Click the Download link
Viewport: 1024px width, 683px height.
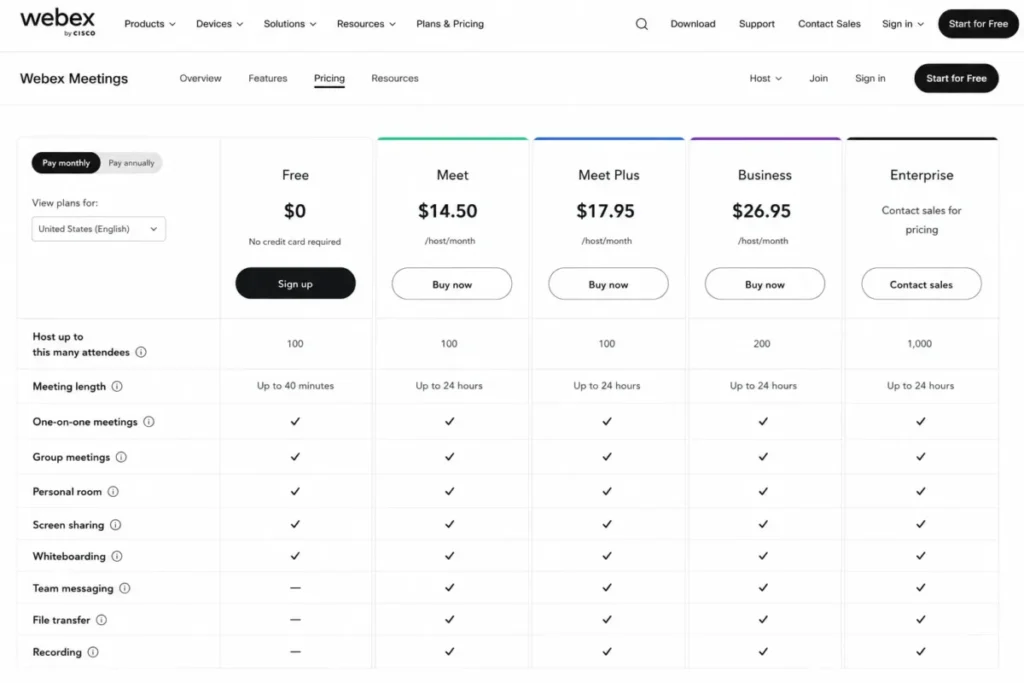point(693,24)
